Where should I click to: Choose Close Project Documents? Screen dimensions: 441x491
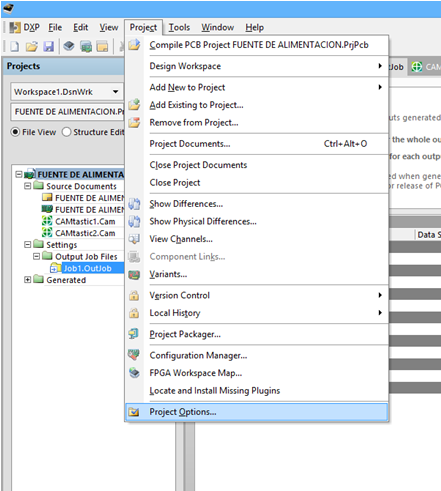click(257, 165)
